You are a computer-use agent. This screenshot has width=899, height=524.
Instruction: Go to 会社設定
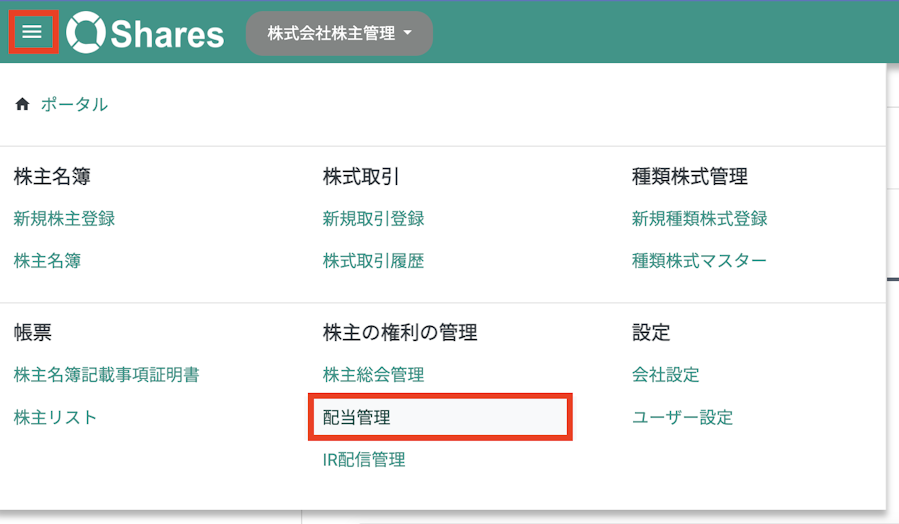click(666, 374)
